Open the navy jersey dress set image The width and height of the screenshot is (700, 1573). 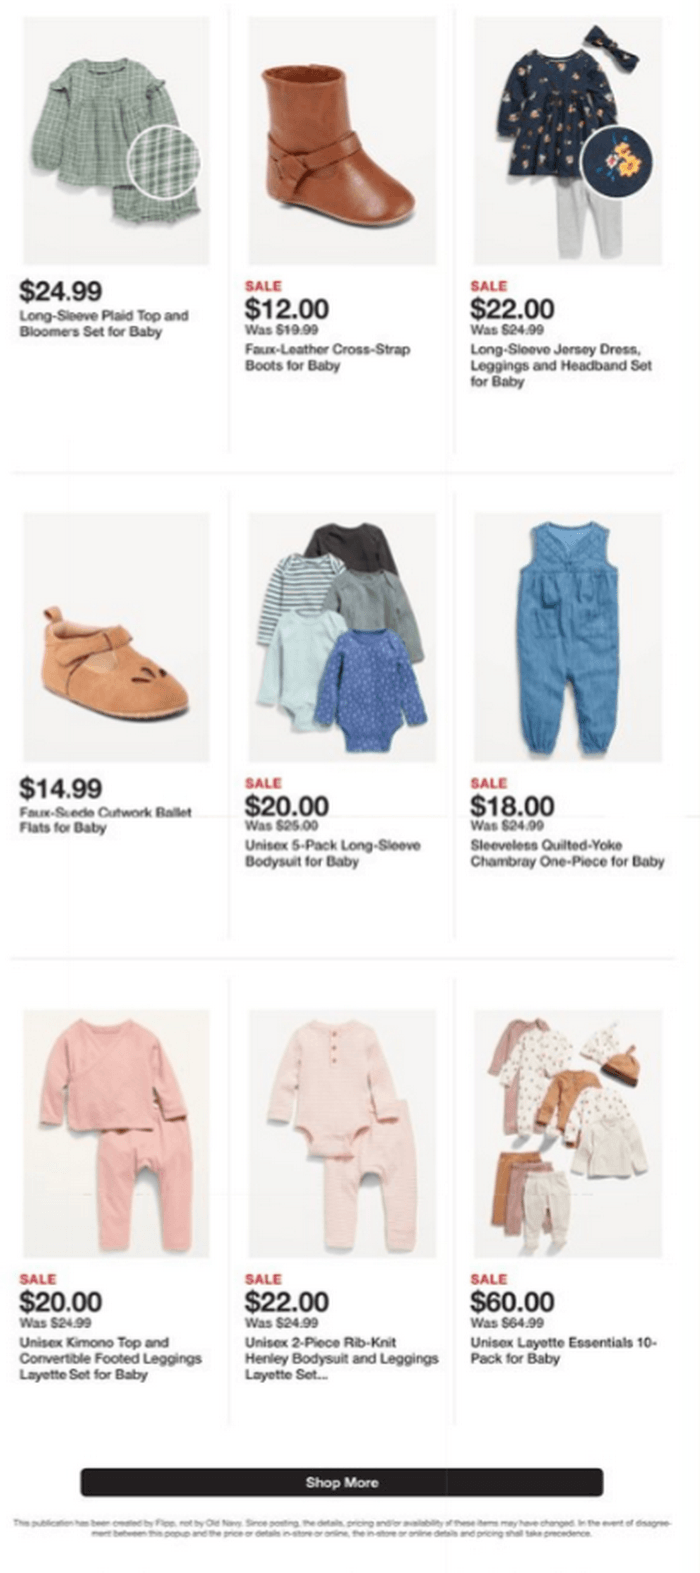pos(568,141)
